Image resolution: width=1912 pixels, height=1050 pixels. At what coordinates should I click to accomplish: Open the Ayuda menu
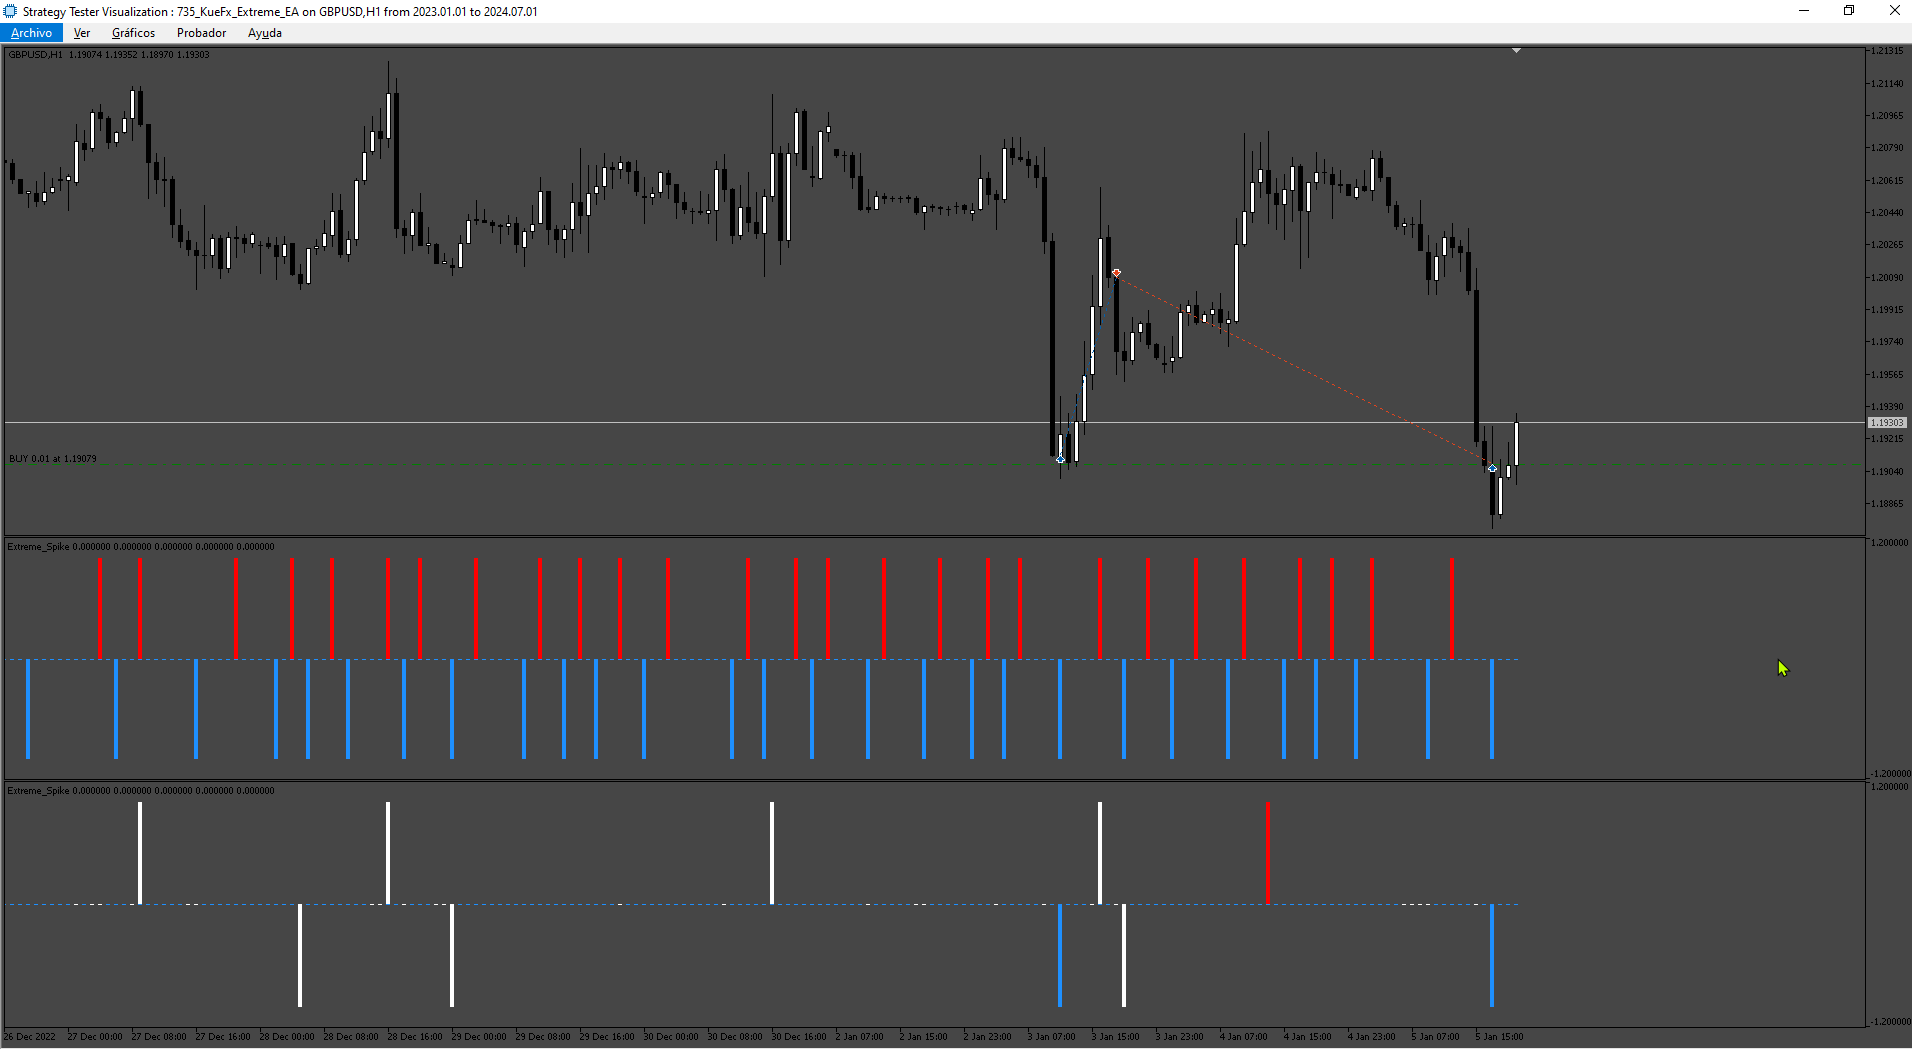click(265, 33)
